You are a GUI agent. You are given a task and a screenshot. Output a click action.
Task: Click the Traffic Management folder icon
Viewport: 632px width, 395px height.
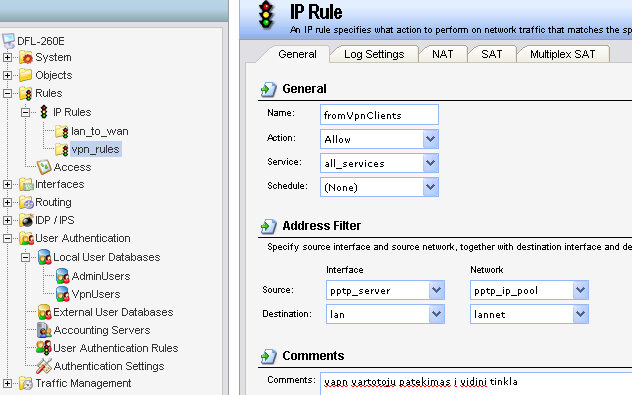[x=26, y=383]
